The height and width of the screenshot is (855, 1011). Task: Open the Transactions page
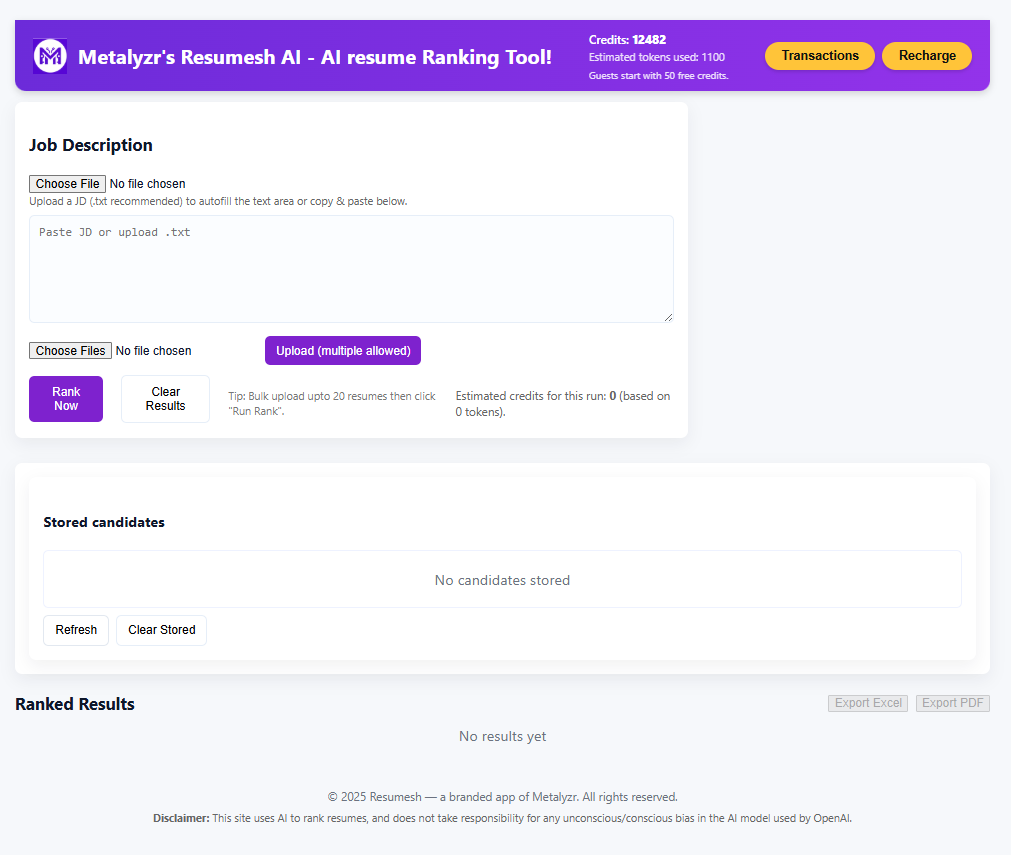pyautogui.click(x=819, y=56)
